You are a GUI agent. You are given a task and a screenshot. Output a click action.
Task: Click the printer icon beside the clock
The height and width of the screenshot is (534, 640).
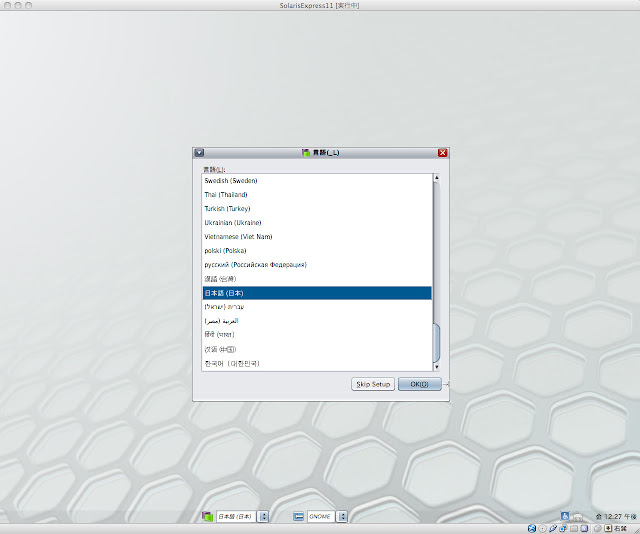coord(578,517)
